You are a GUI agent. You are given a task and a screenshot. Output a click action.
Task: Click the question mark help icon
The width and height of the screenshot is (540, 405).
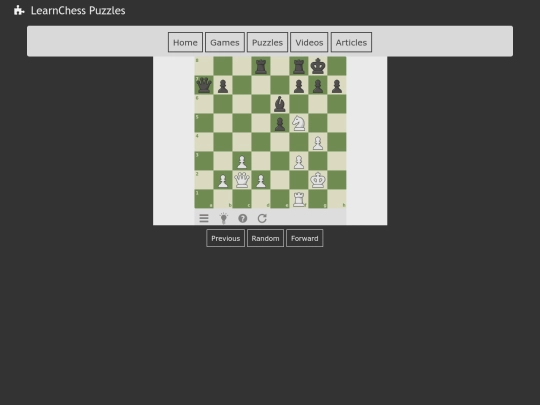coord(242,218)
